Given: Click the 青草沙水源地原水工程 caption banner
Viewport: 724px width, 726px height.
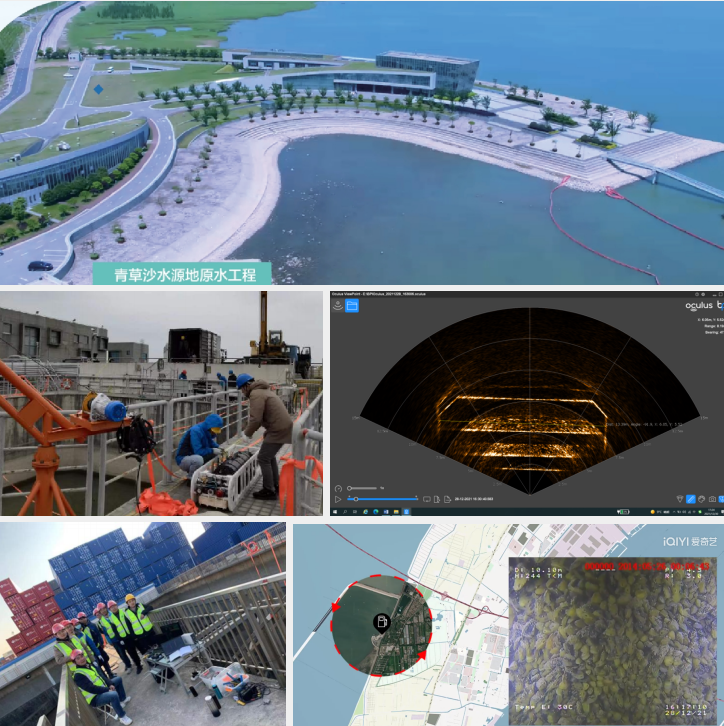Looking at the screenshot, I should pyautogui.click(x=175, y=274).
